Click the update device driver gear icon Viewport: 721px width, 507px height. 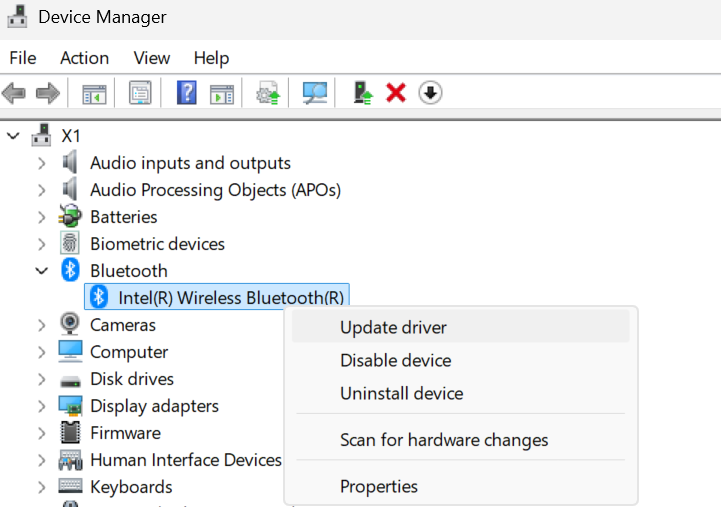click(x=268, y=93)
